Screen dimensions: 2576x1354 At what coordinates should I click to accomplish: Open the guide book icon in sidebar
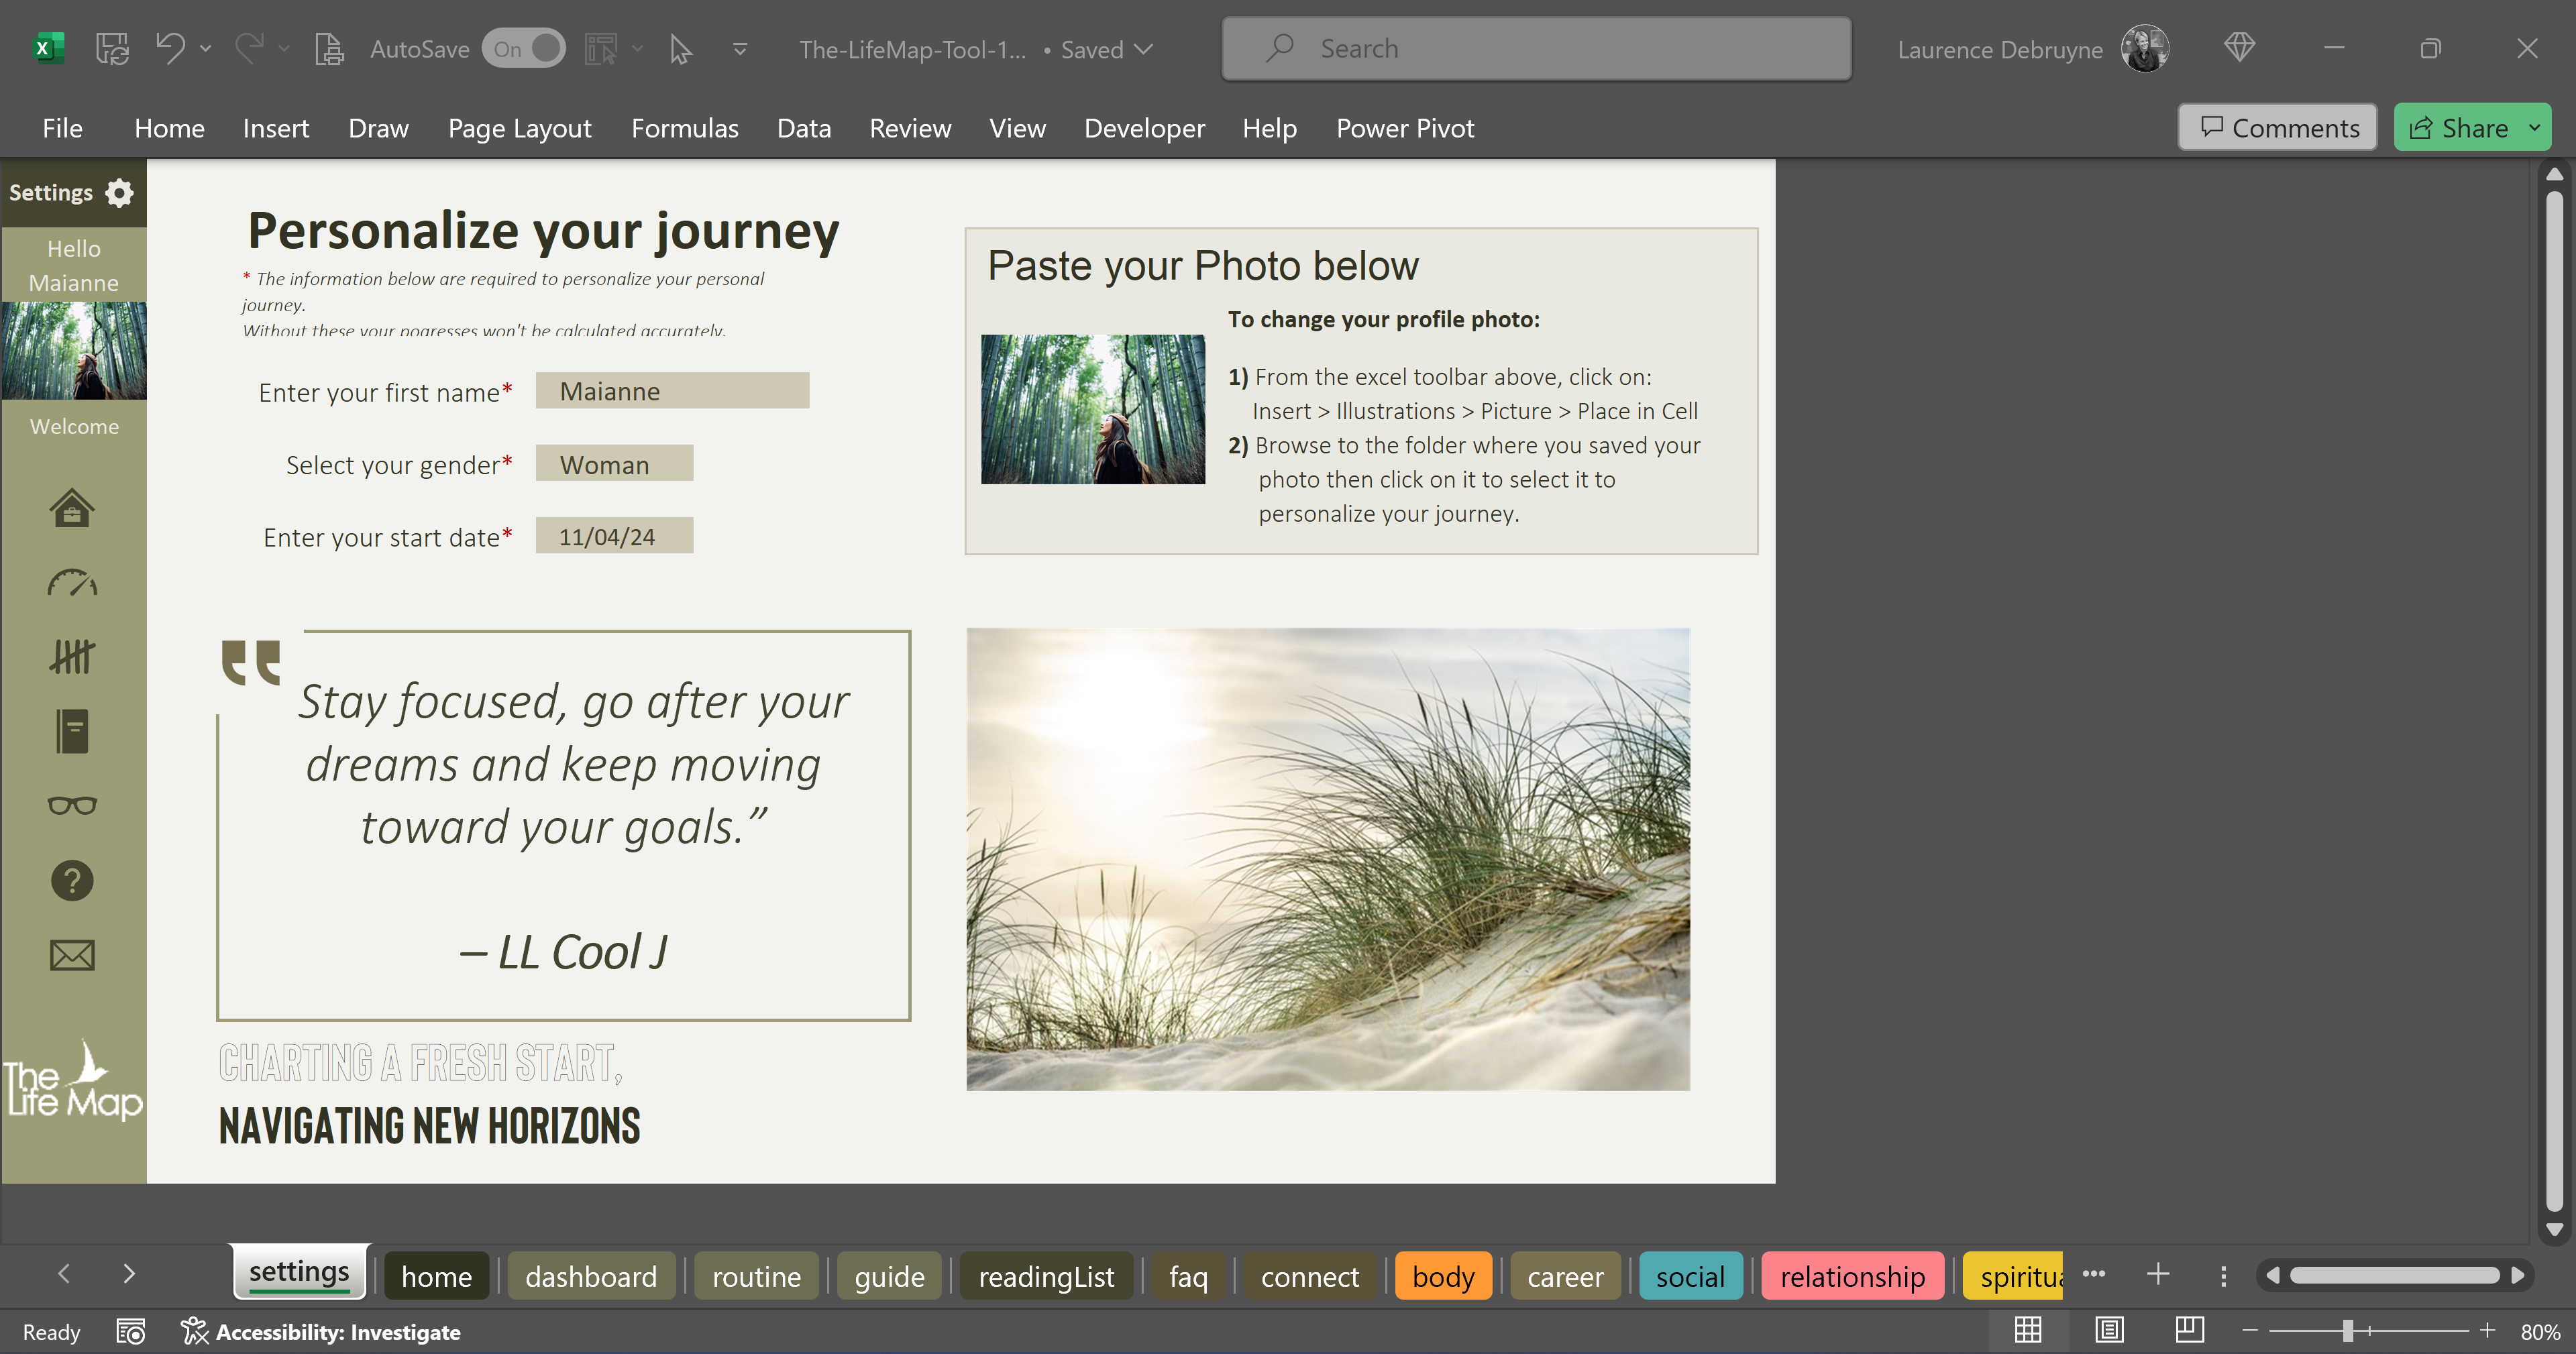coord(72,731)
